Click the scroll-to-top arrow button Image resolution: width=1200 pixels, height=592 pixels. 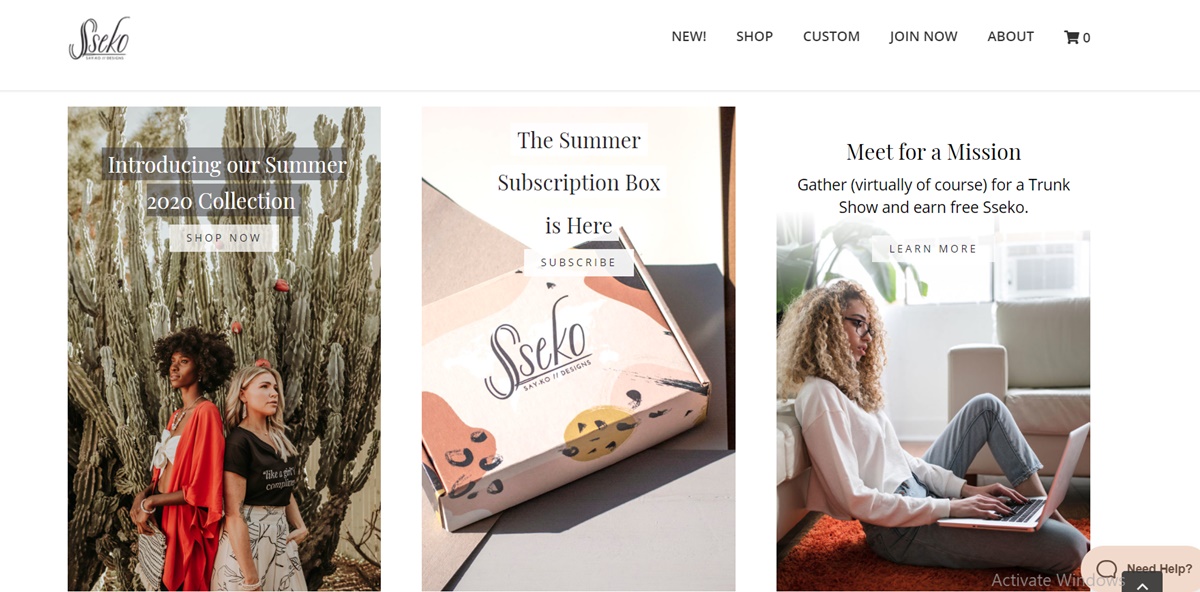pos(1142,583)
